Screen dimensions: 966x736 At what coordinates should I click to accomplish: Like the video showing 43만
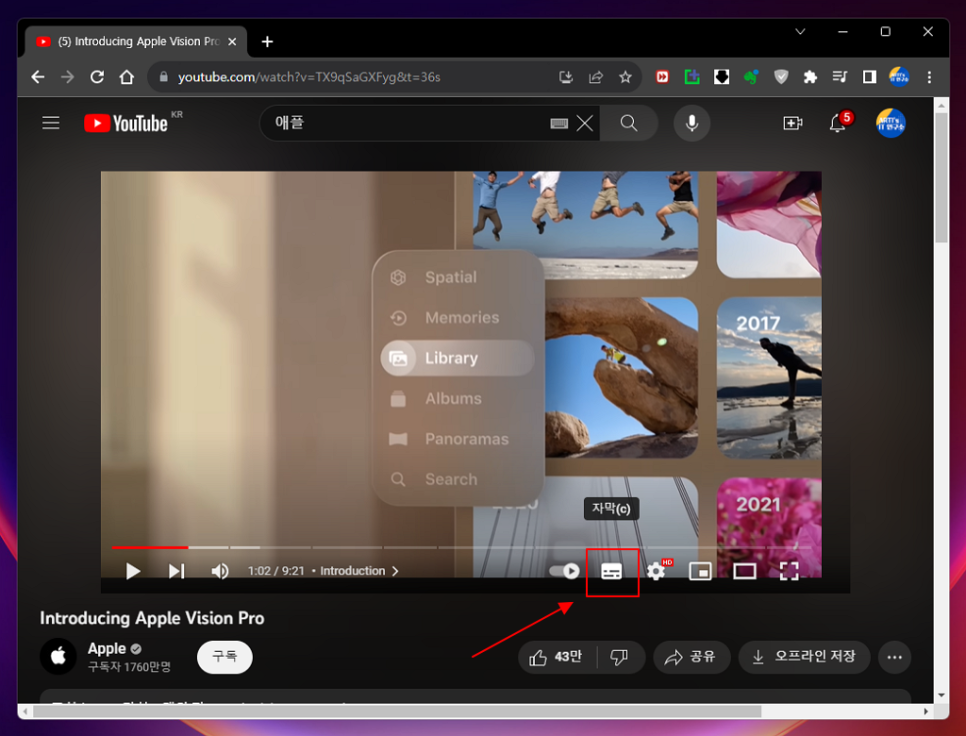(556, 657)
